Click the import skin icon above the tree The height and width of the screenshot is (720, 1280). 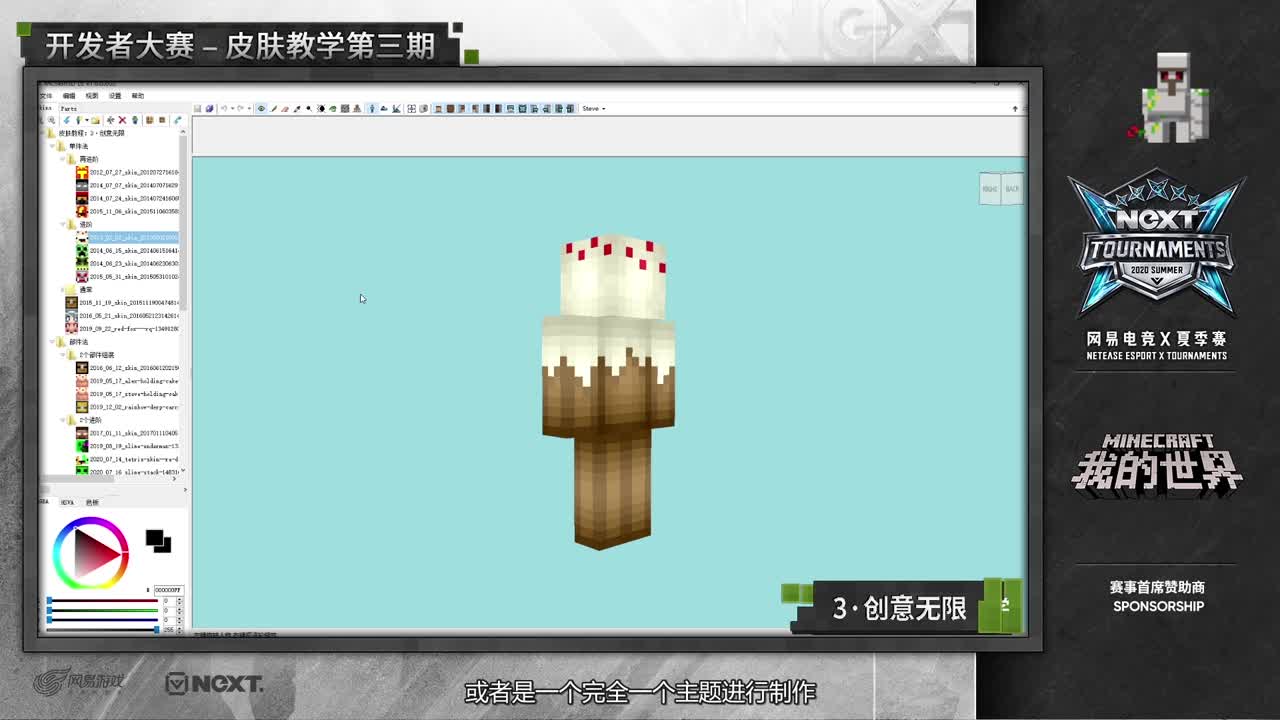coord(79,120)
